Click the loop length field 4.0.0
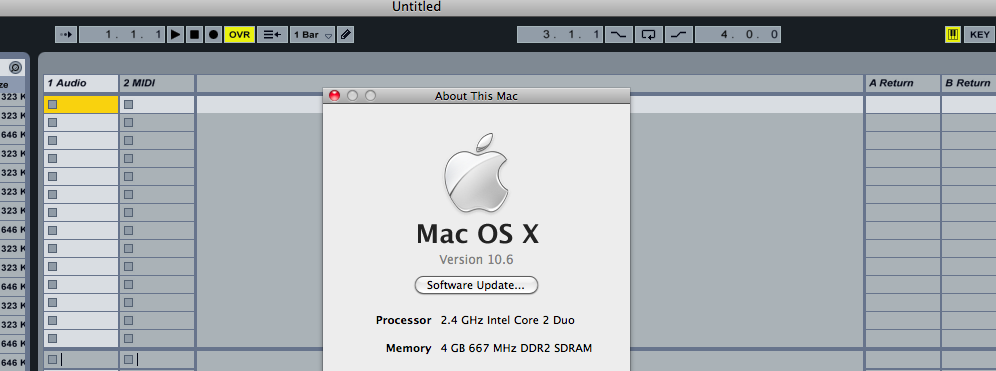This screenshot has width=996, height=371. pos(737,34)
